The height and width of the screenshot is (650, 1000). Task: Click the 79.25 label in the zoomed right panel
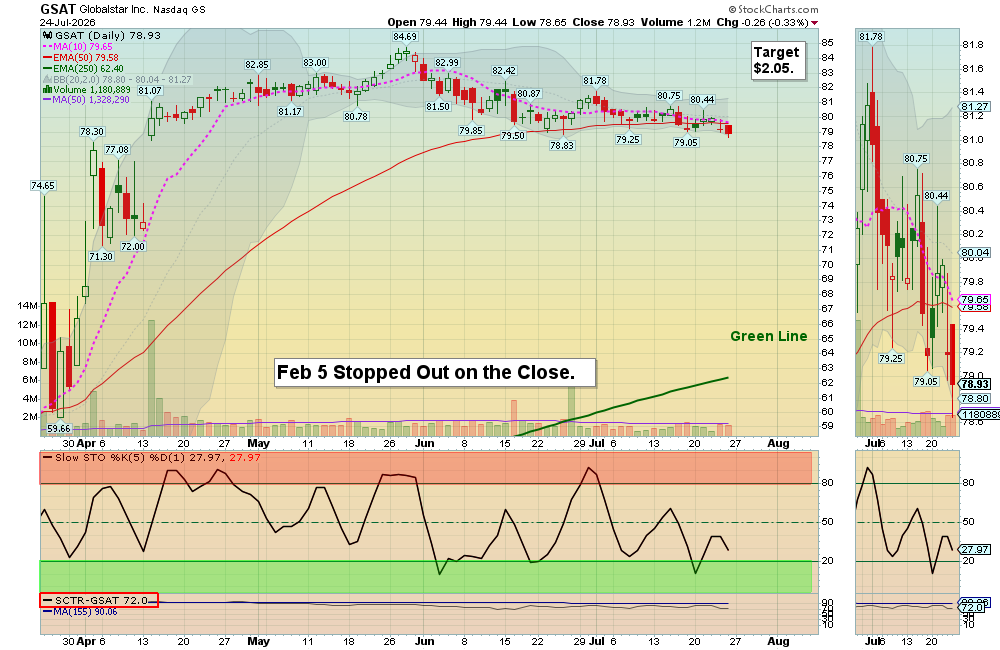pyautogui.click(x=891, y=358)
